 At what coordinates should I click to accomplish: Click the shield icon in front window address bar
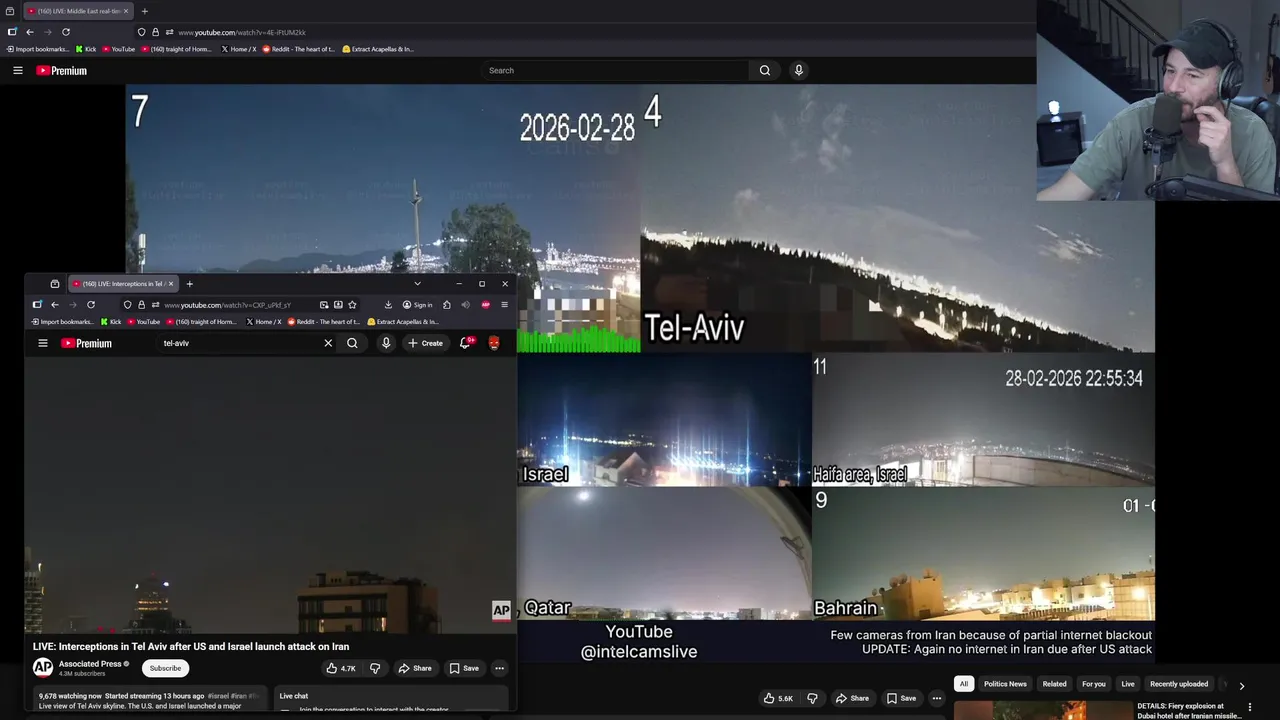point(127,305)
